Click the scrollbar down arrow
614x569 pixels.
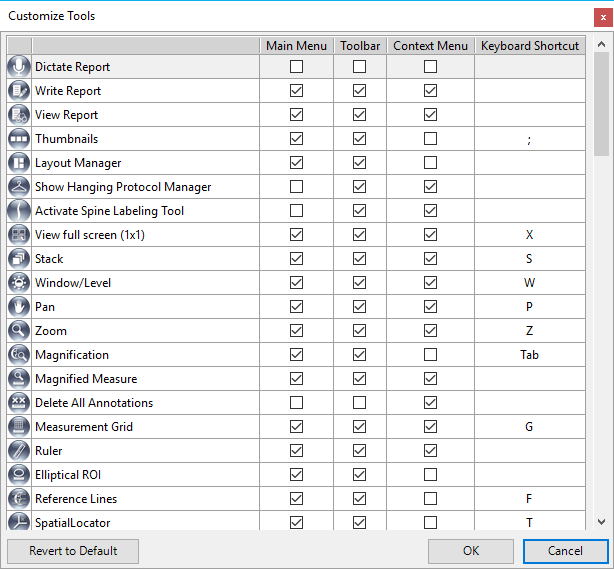(x=601, y=522)
